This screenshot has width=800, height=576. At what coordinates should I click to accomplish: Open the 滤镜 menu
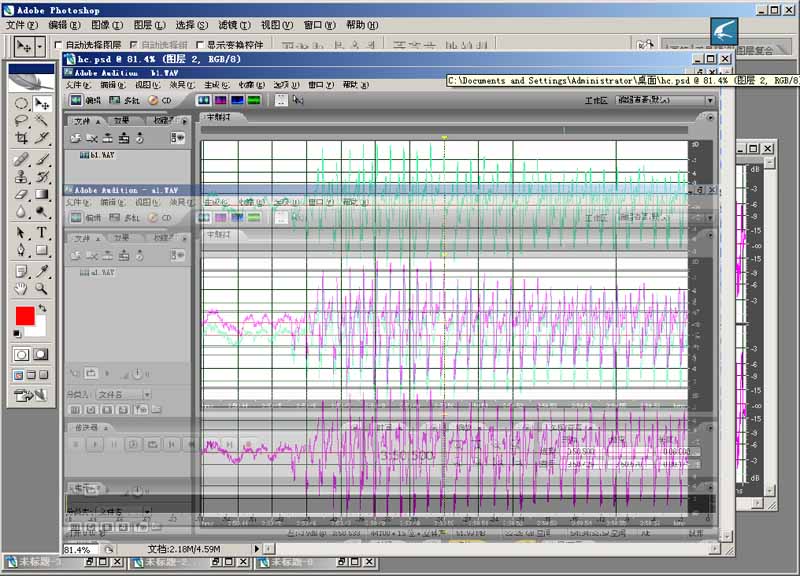pos(235,25)
